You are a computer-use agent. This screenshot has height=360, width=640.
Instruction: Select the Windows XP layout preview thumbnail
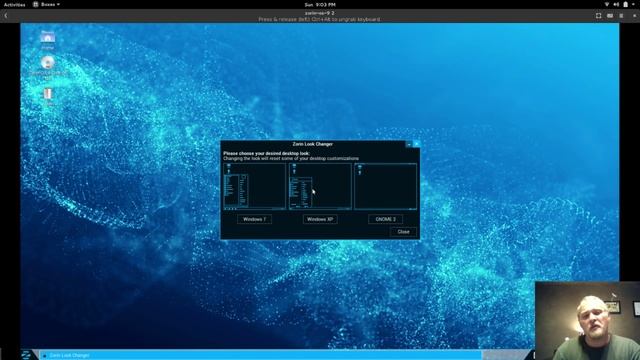320,187
